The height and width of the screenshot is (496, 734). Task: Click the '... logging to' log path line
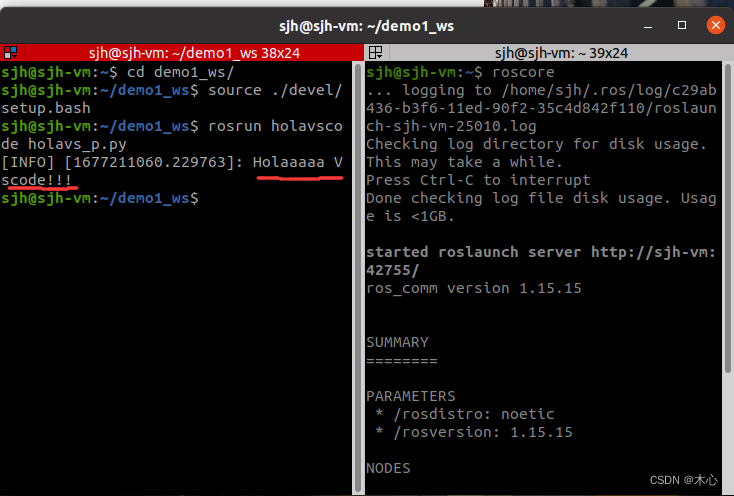(x=541, y=90)
